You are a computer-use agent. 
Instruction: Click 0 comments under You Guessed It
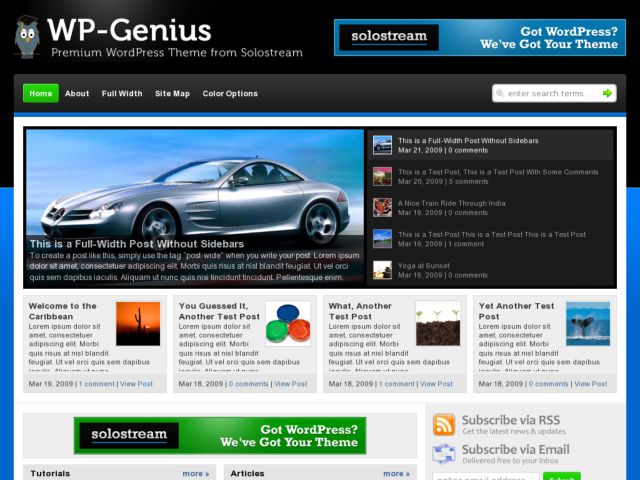coord(249,384)
